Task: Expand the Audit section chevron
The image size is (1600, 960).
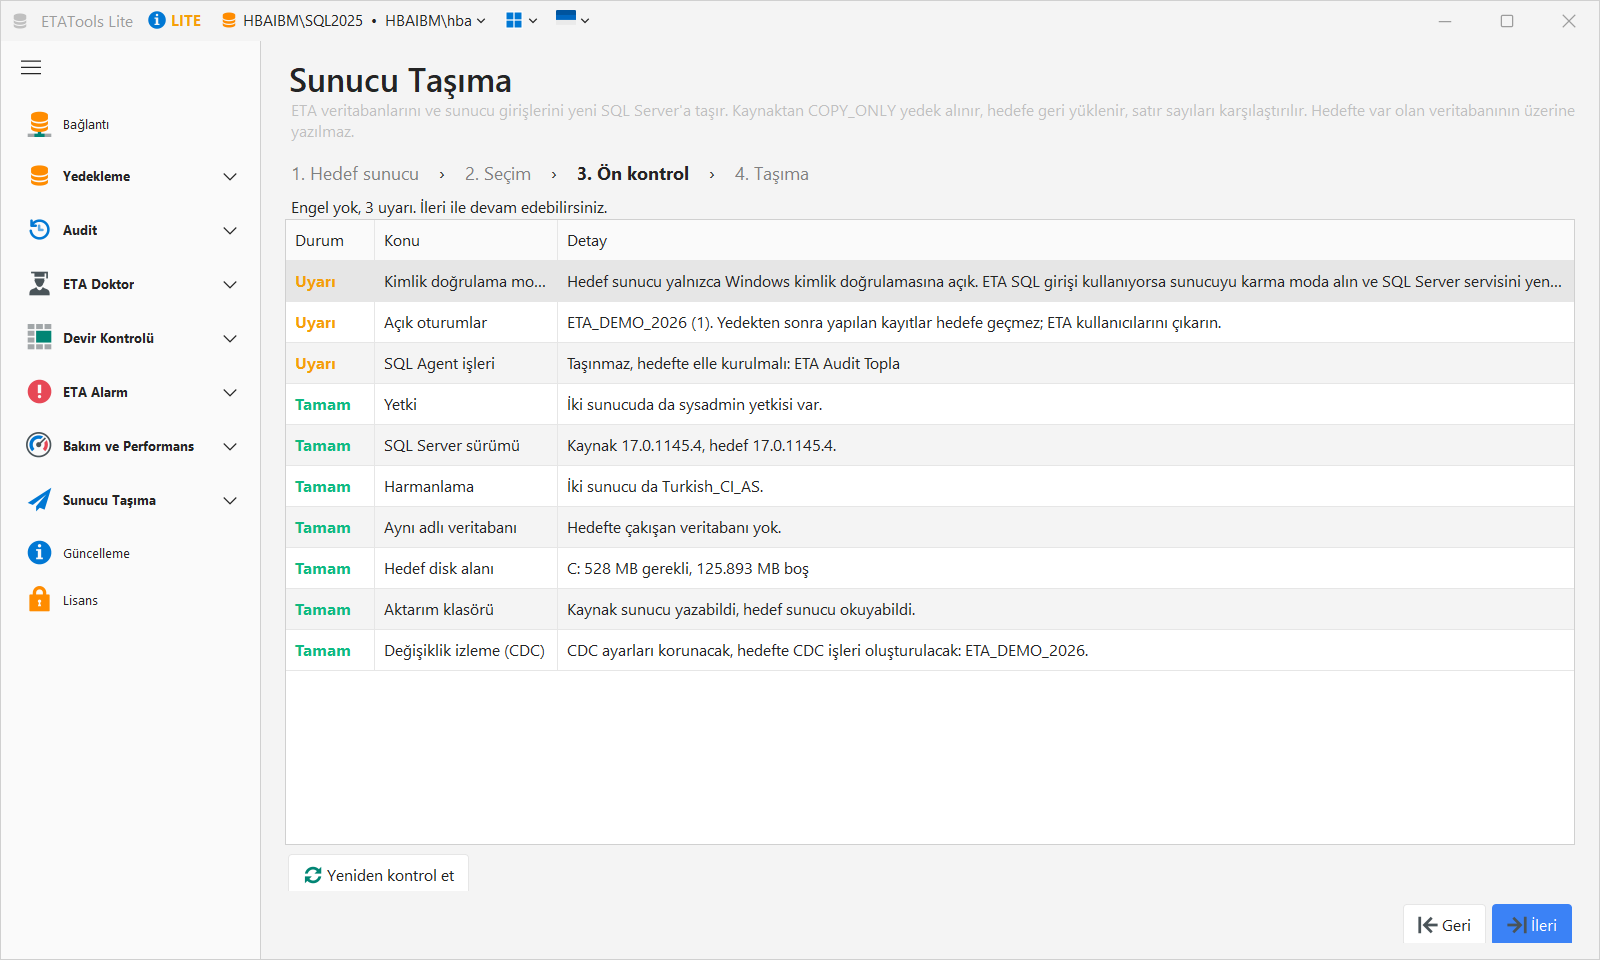Action: pos(230,231)
